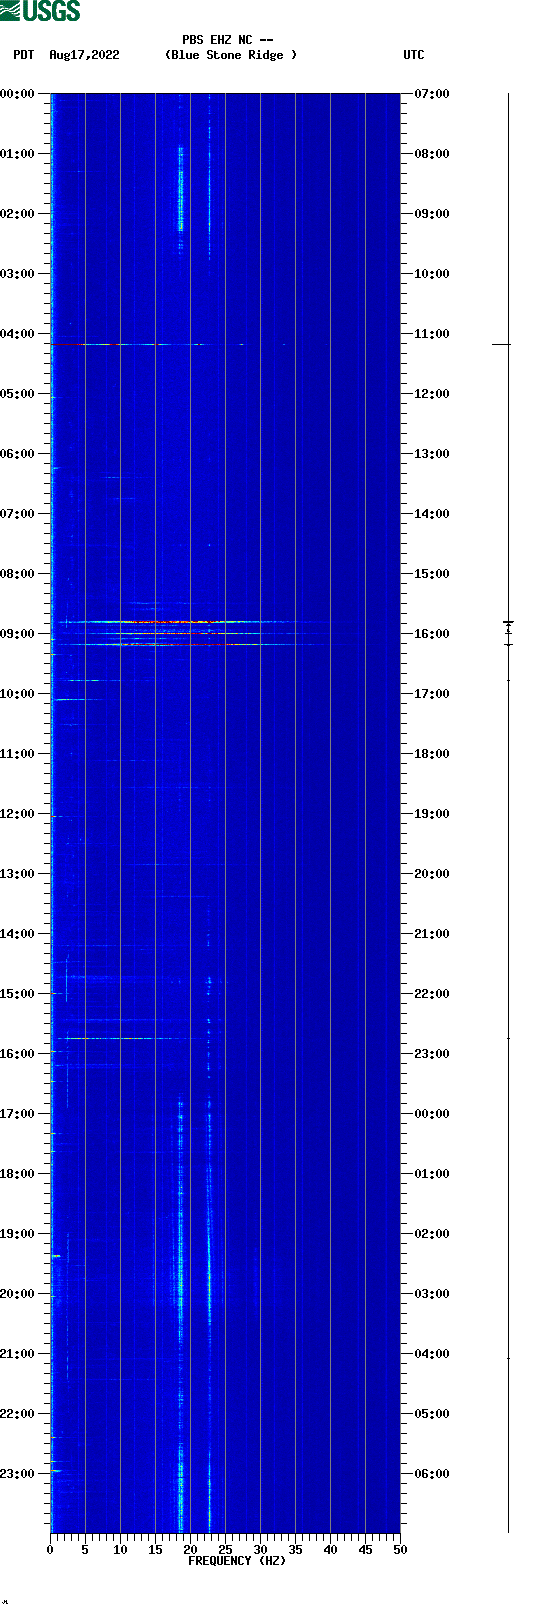This screenshot has height=1613, width=552.
Task: Click the 07:00 UTC time label
Action: (x=432, y=93)
